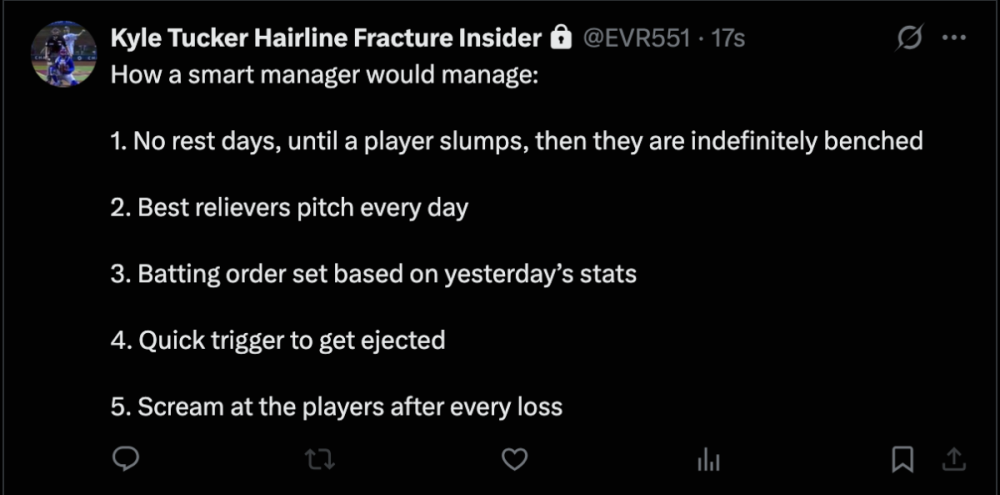The width and height of the screenshot is (1000, 495).
Task: Click the reply speech bubble icon
Action: point(125,459)
